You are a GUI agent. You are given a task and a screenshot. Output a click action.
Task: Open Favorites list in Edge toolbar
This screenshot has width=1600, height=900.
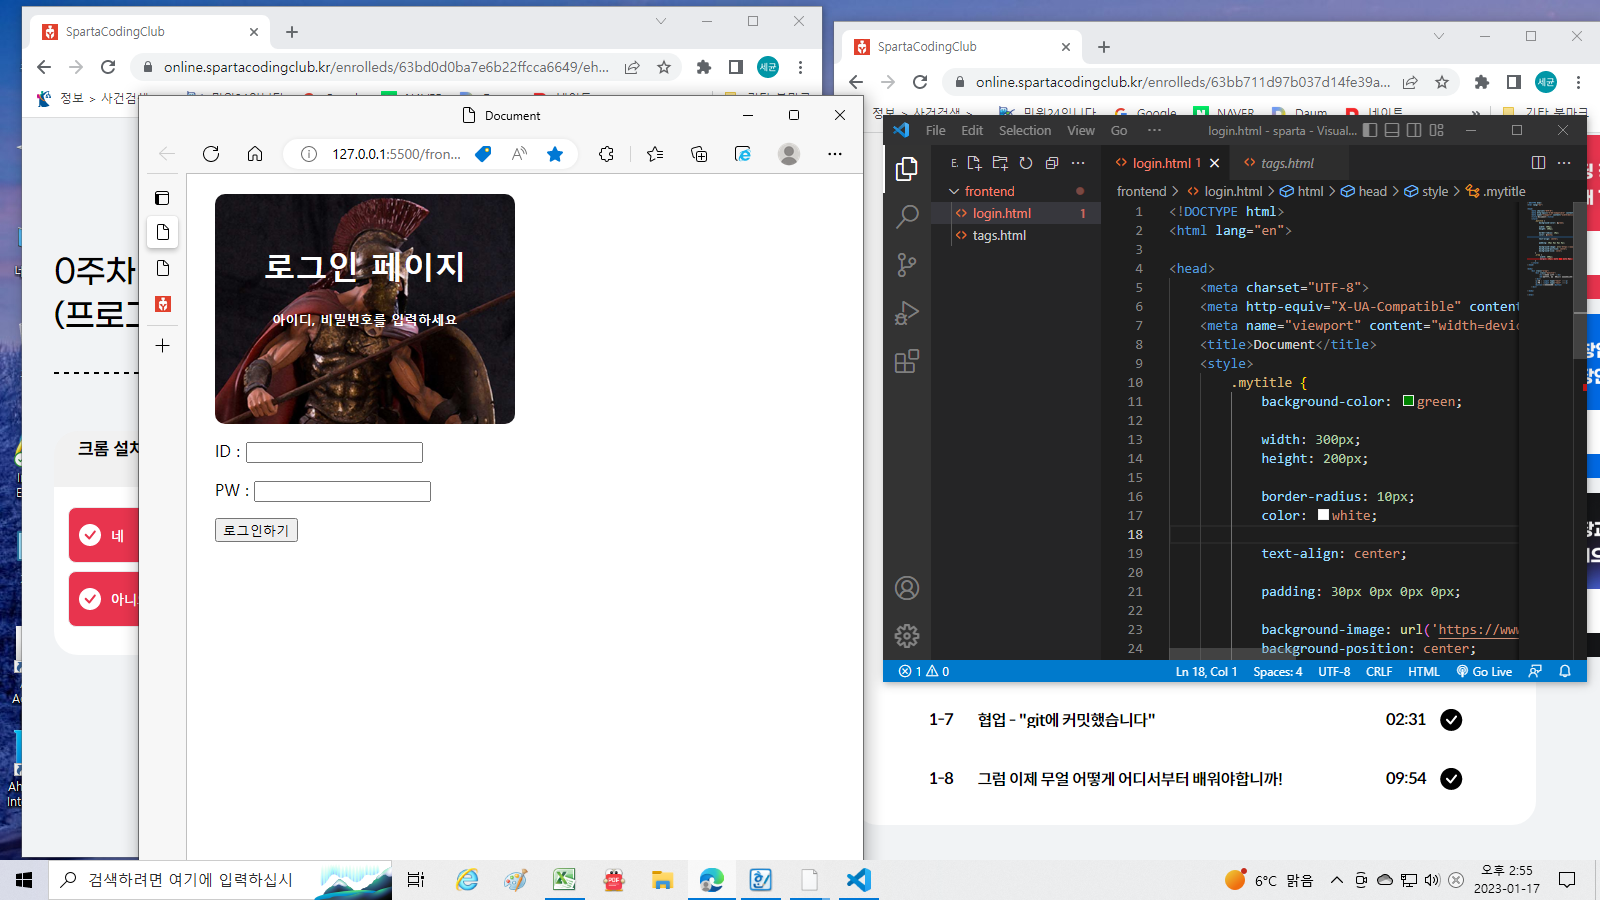(655, 154)
